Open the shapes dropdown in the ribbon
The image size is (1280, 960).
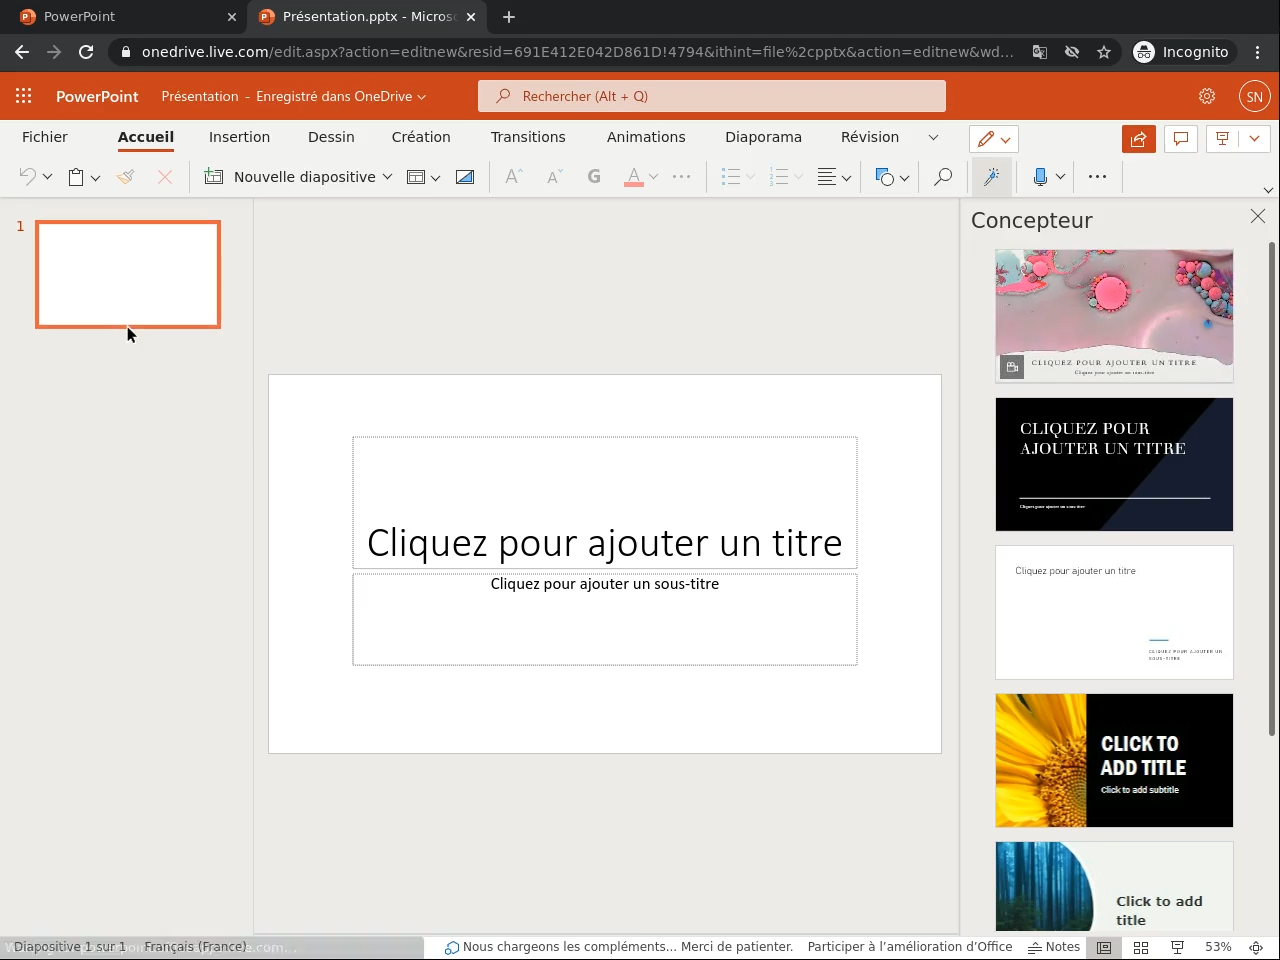(x=904, y=178)
